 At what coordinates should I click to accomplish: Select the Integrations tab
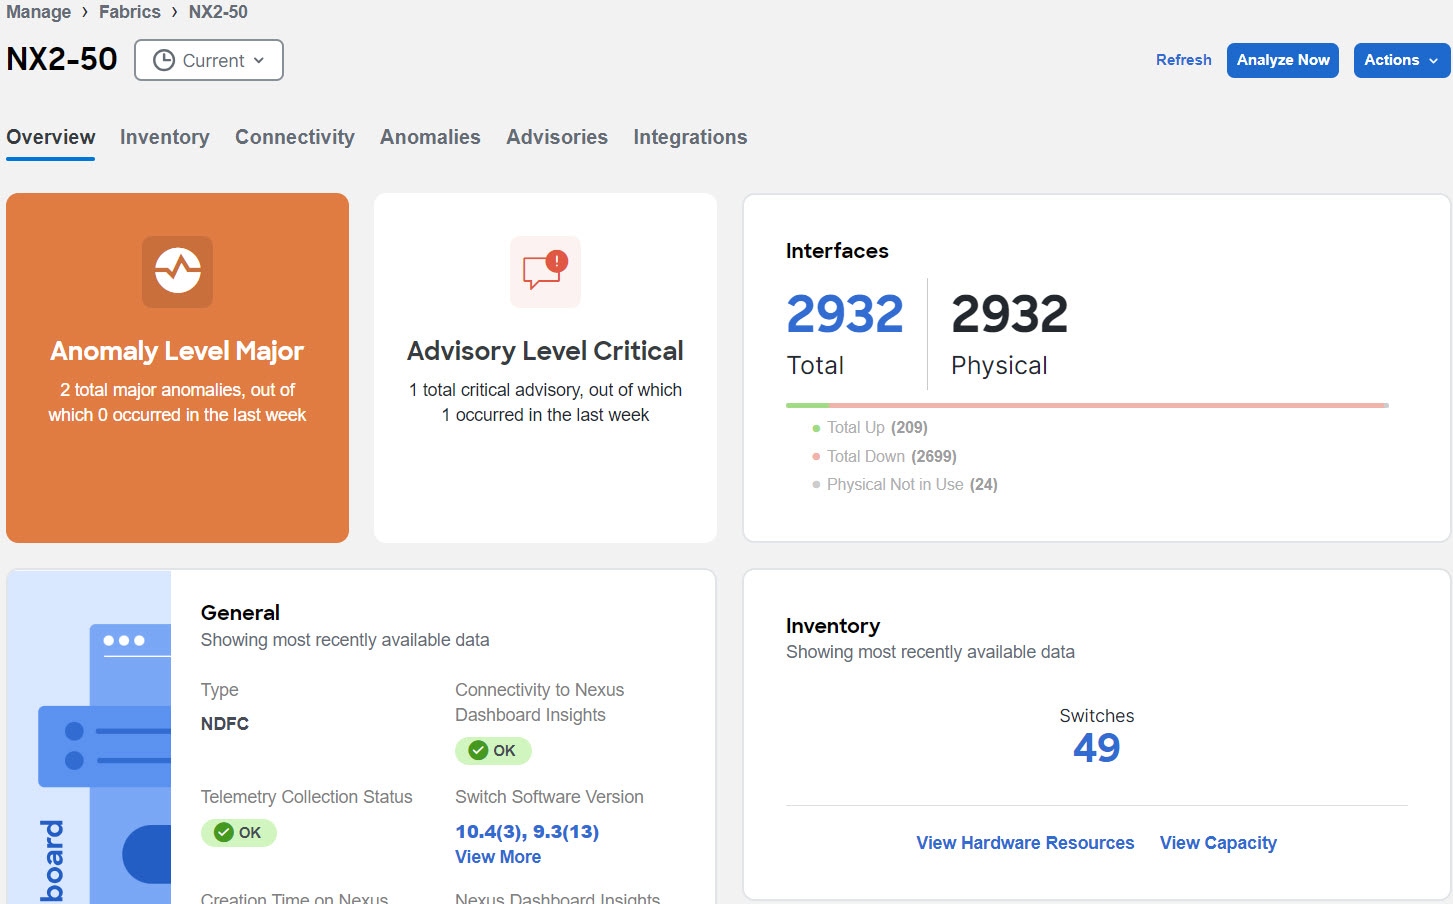pos(690,137)
